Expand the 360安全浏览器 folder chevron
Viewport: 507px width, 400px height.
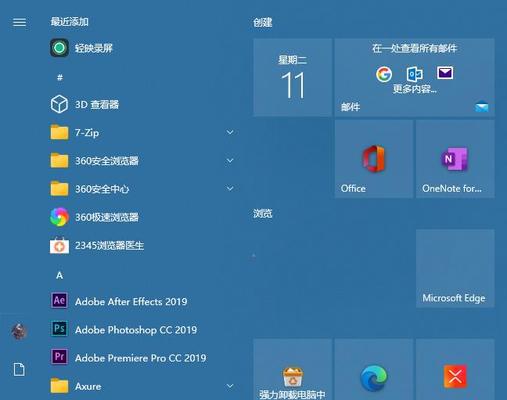[x=230, y=160]
